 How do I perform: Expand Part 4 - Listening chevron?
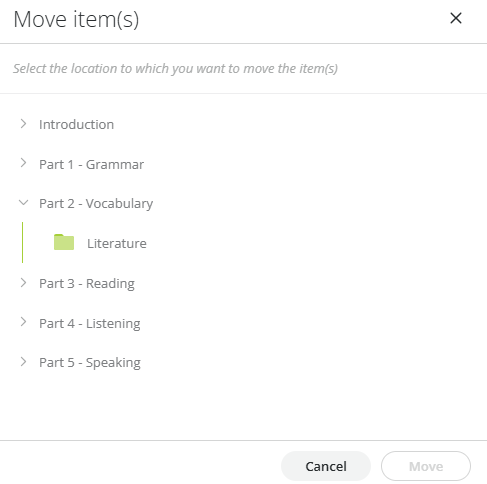click(23, 322)
